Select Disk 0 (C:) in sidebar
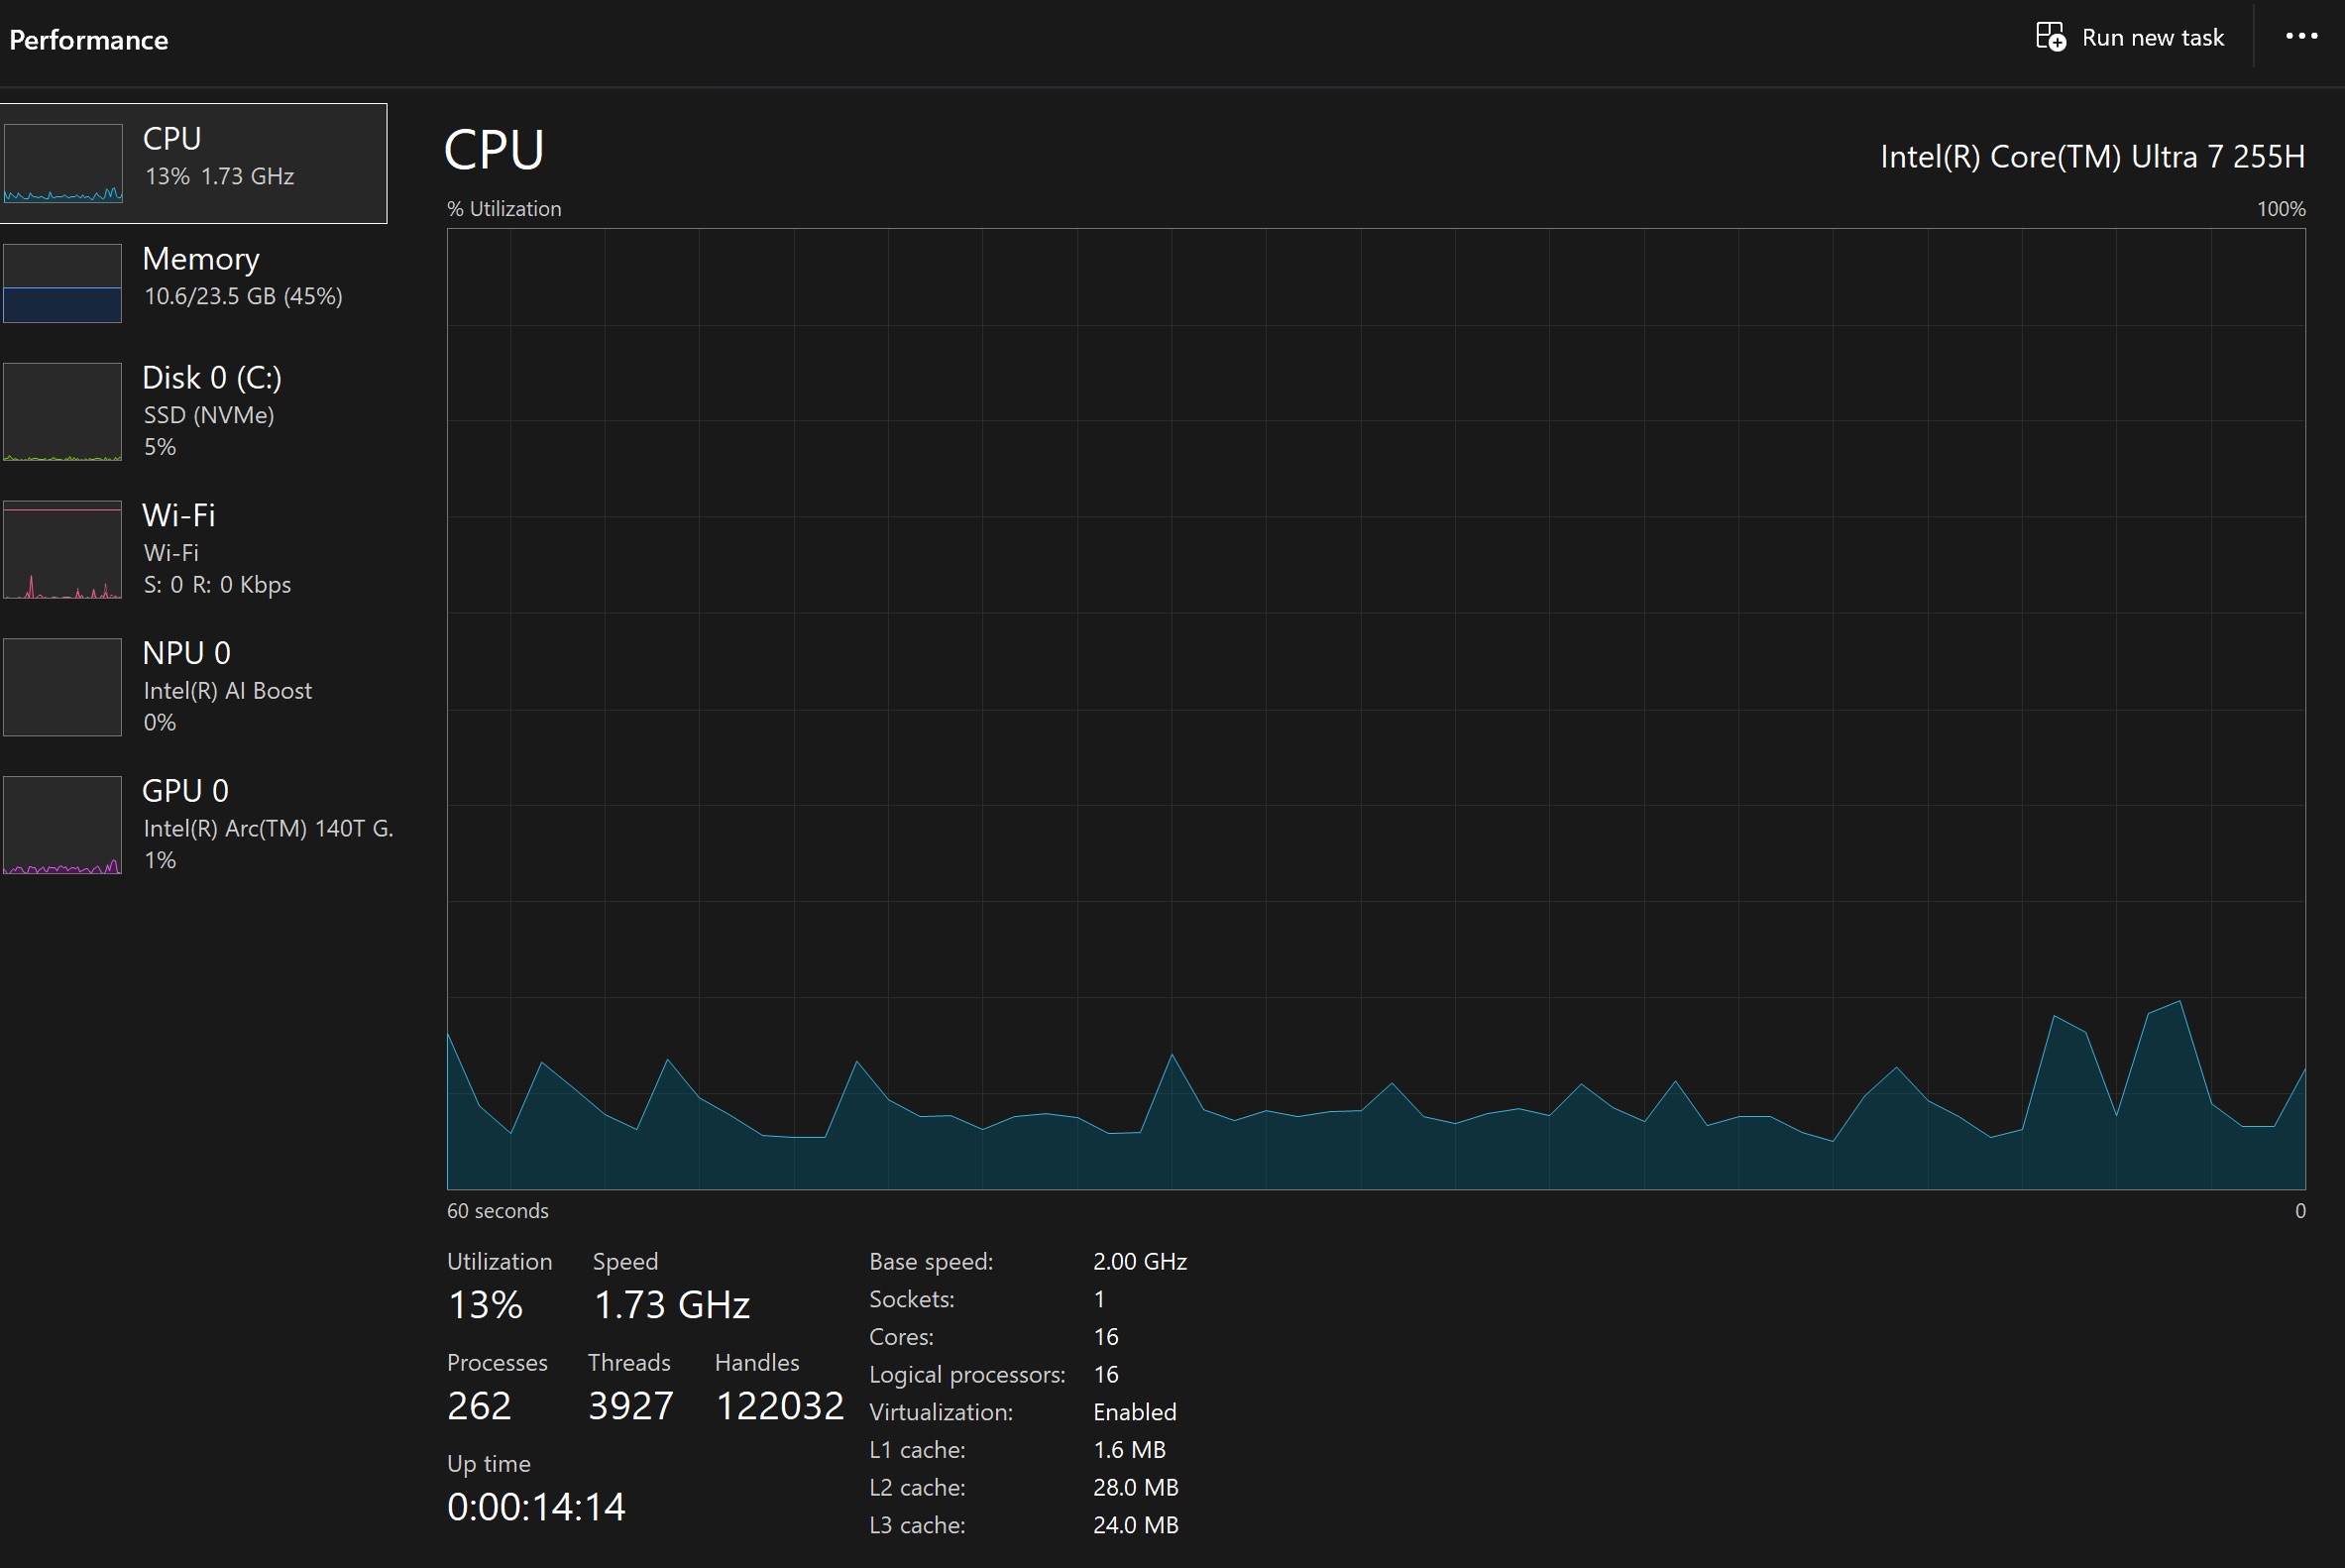The height and width of the screenshot is (1568, 2345). 212,378
